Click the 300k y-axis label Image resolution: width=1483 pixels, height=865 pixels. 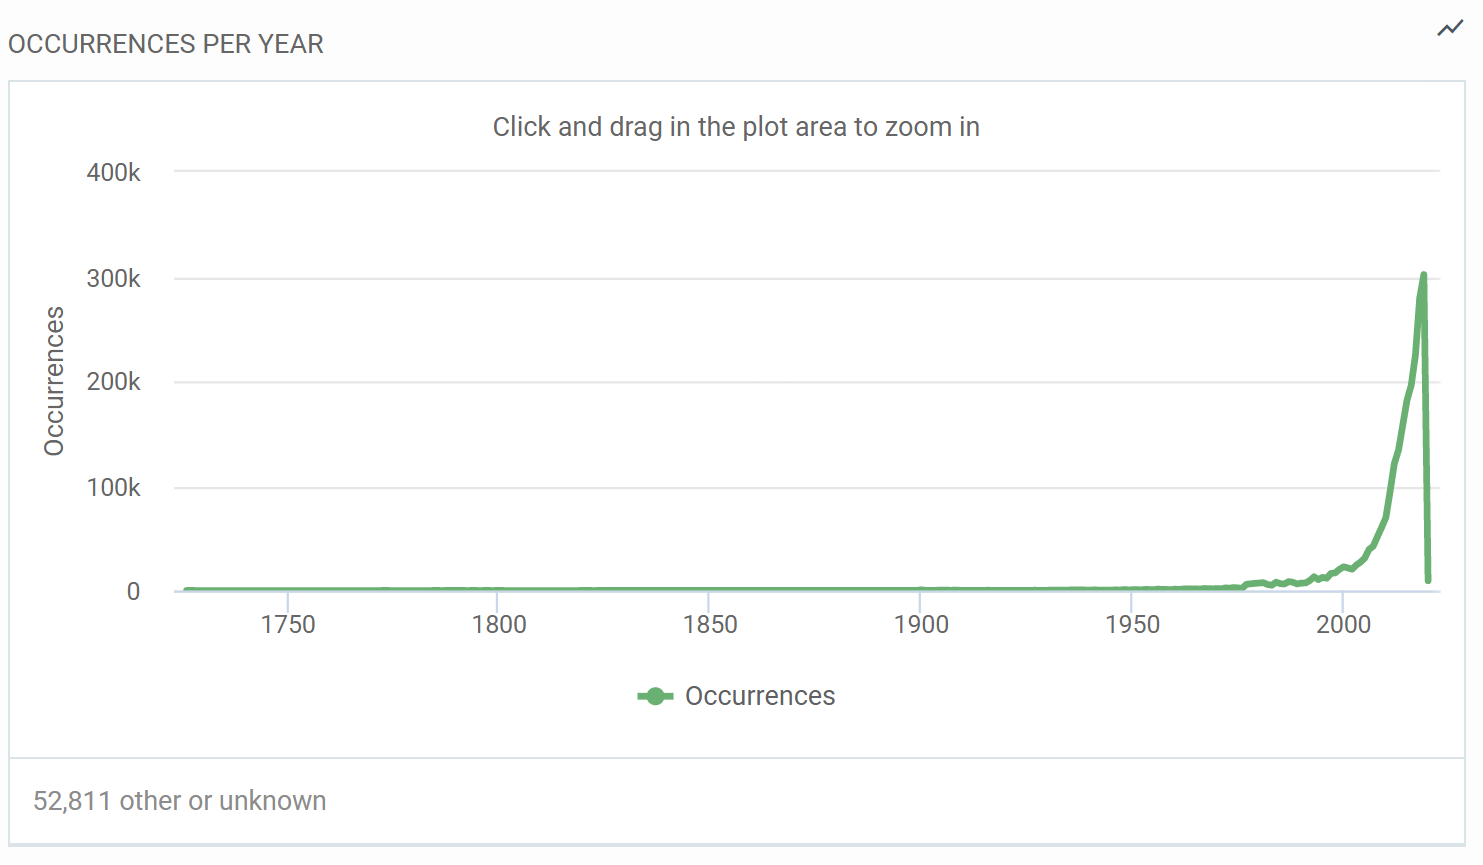113,279
